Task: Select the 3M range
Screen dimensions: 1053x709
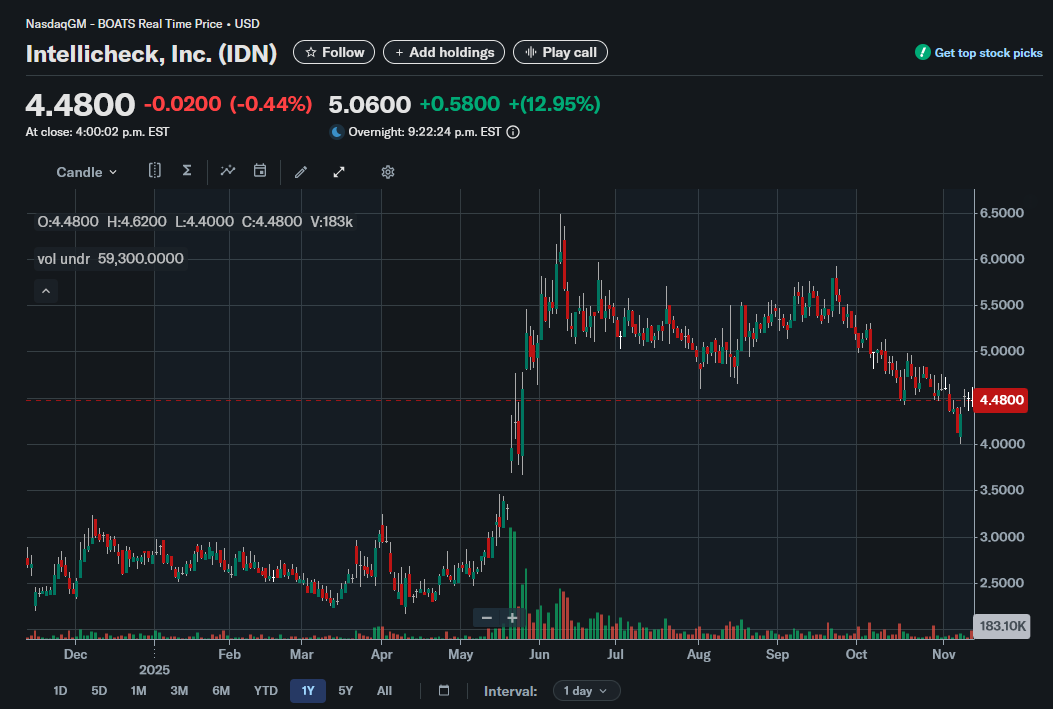Action: [179, 691]
